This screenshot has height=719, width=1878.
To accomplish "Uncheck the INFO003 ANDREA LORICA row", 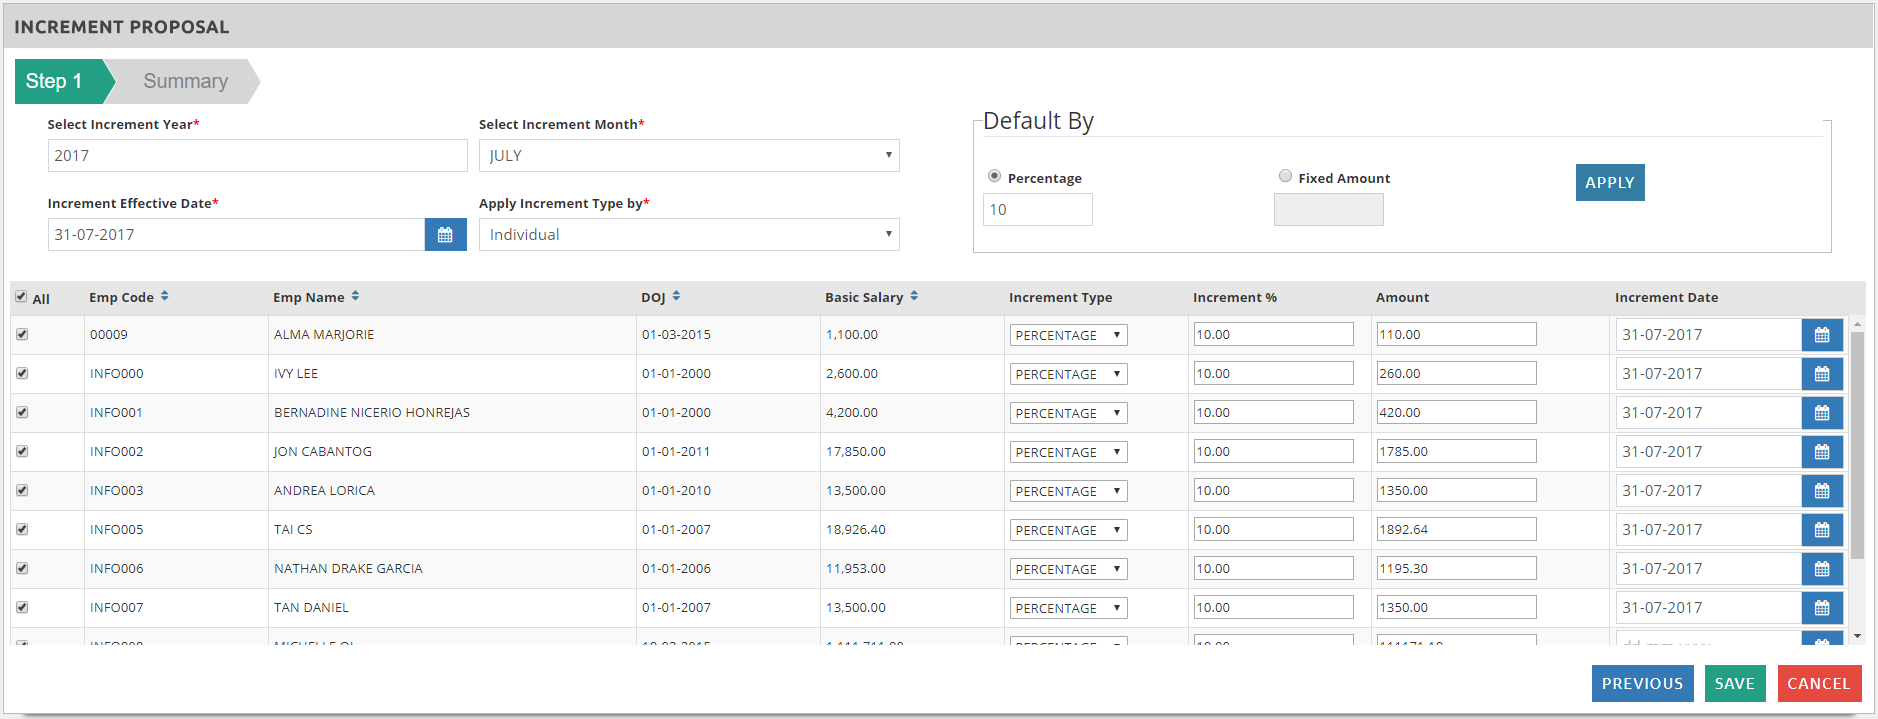I will pos(22,491).
